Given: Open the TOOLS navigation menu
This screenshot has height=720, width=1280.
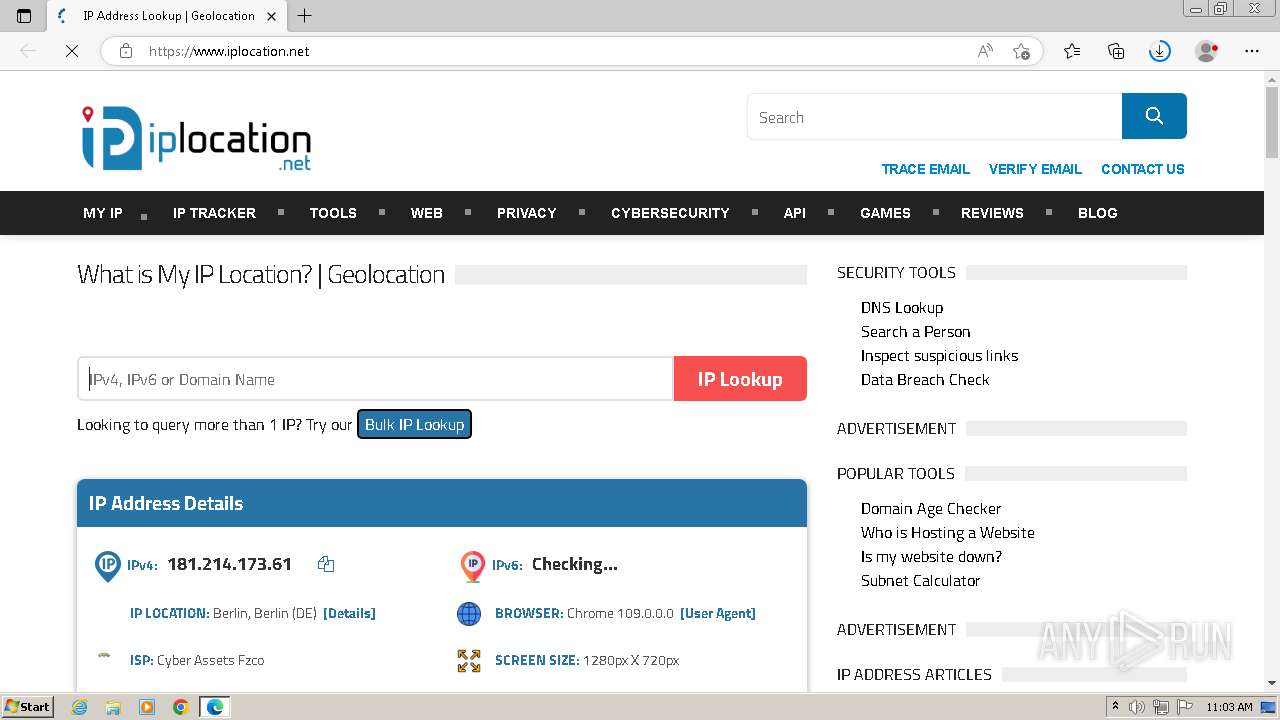Looking at the screenshot, I should tap(333, 213).
